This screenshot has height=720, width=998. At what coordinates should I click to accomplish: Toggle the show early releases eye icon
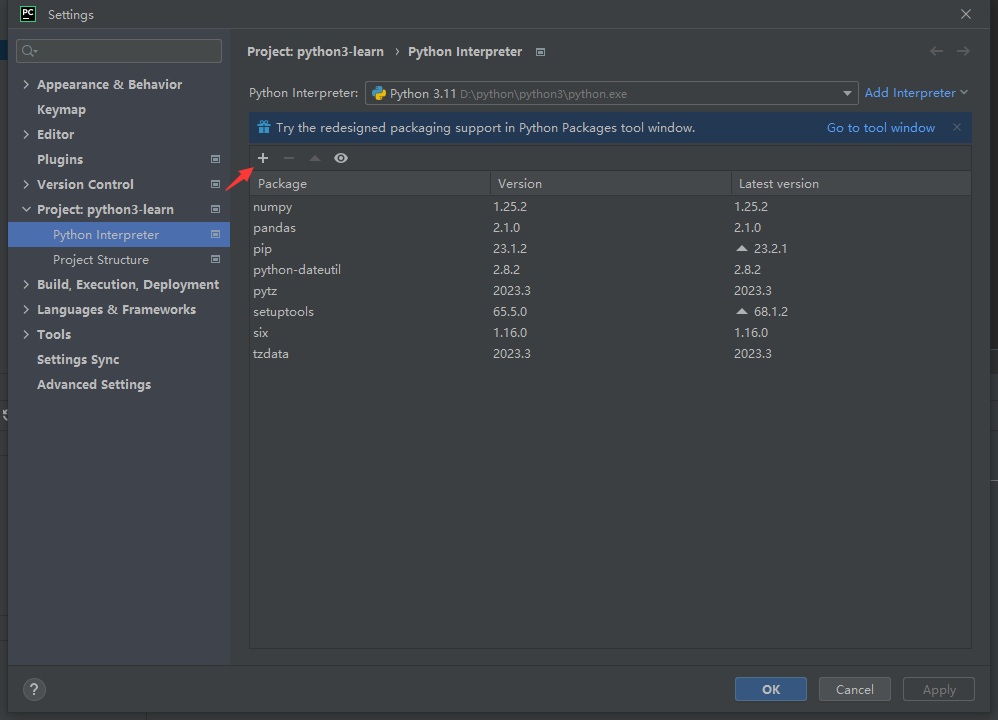(x=341, y=158)
